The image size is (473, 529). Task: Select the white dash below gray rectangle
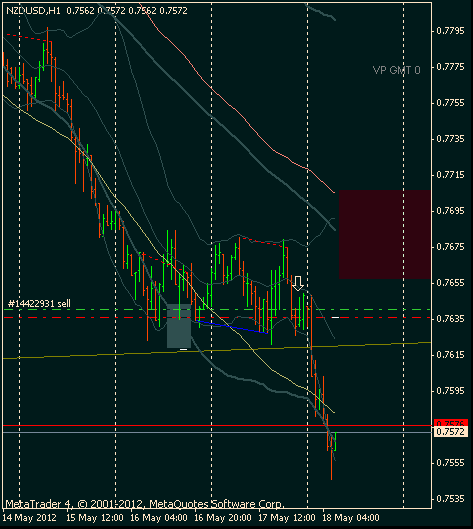point(184,349)
